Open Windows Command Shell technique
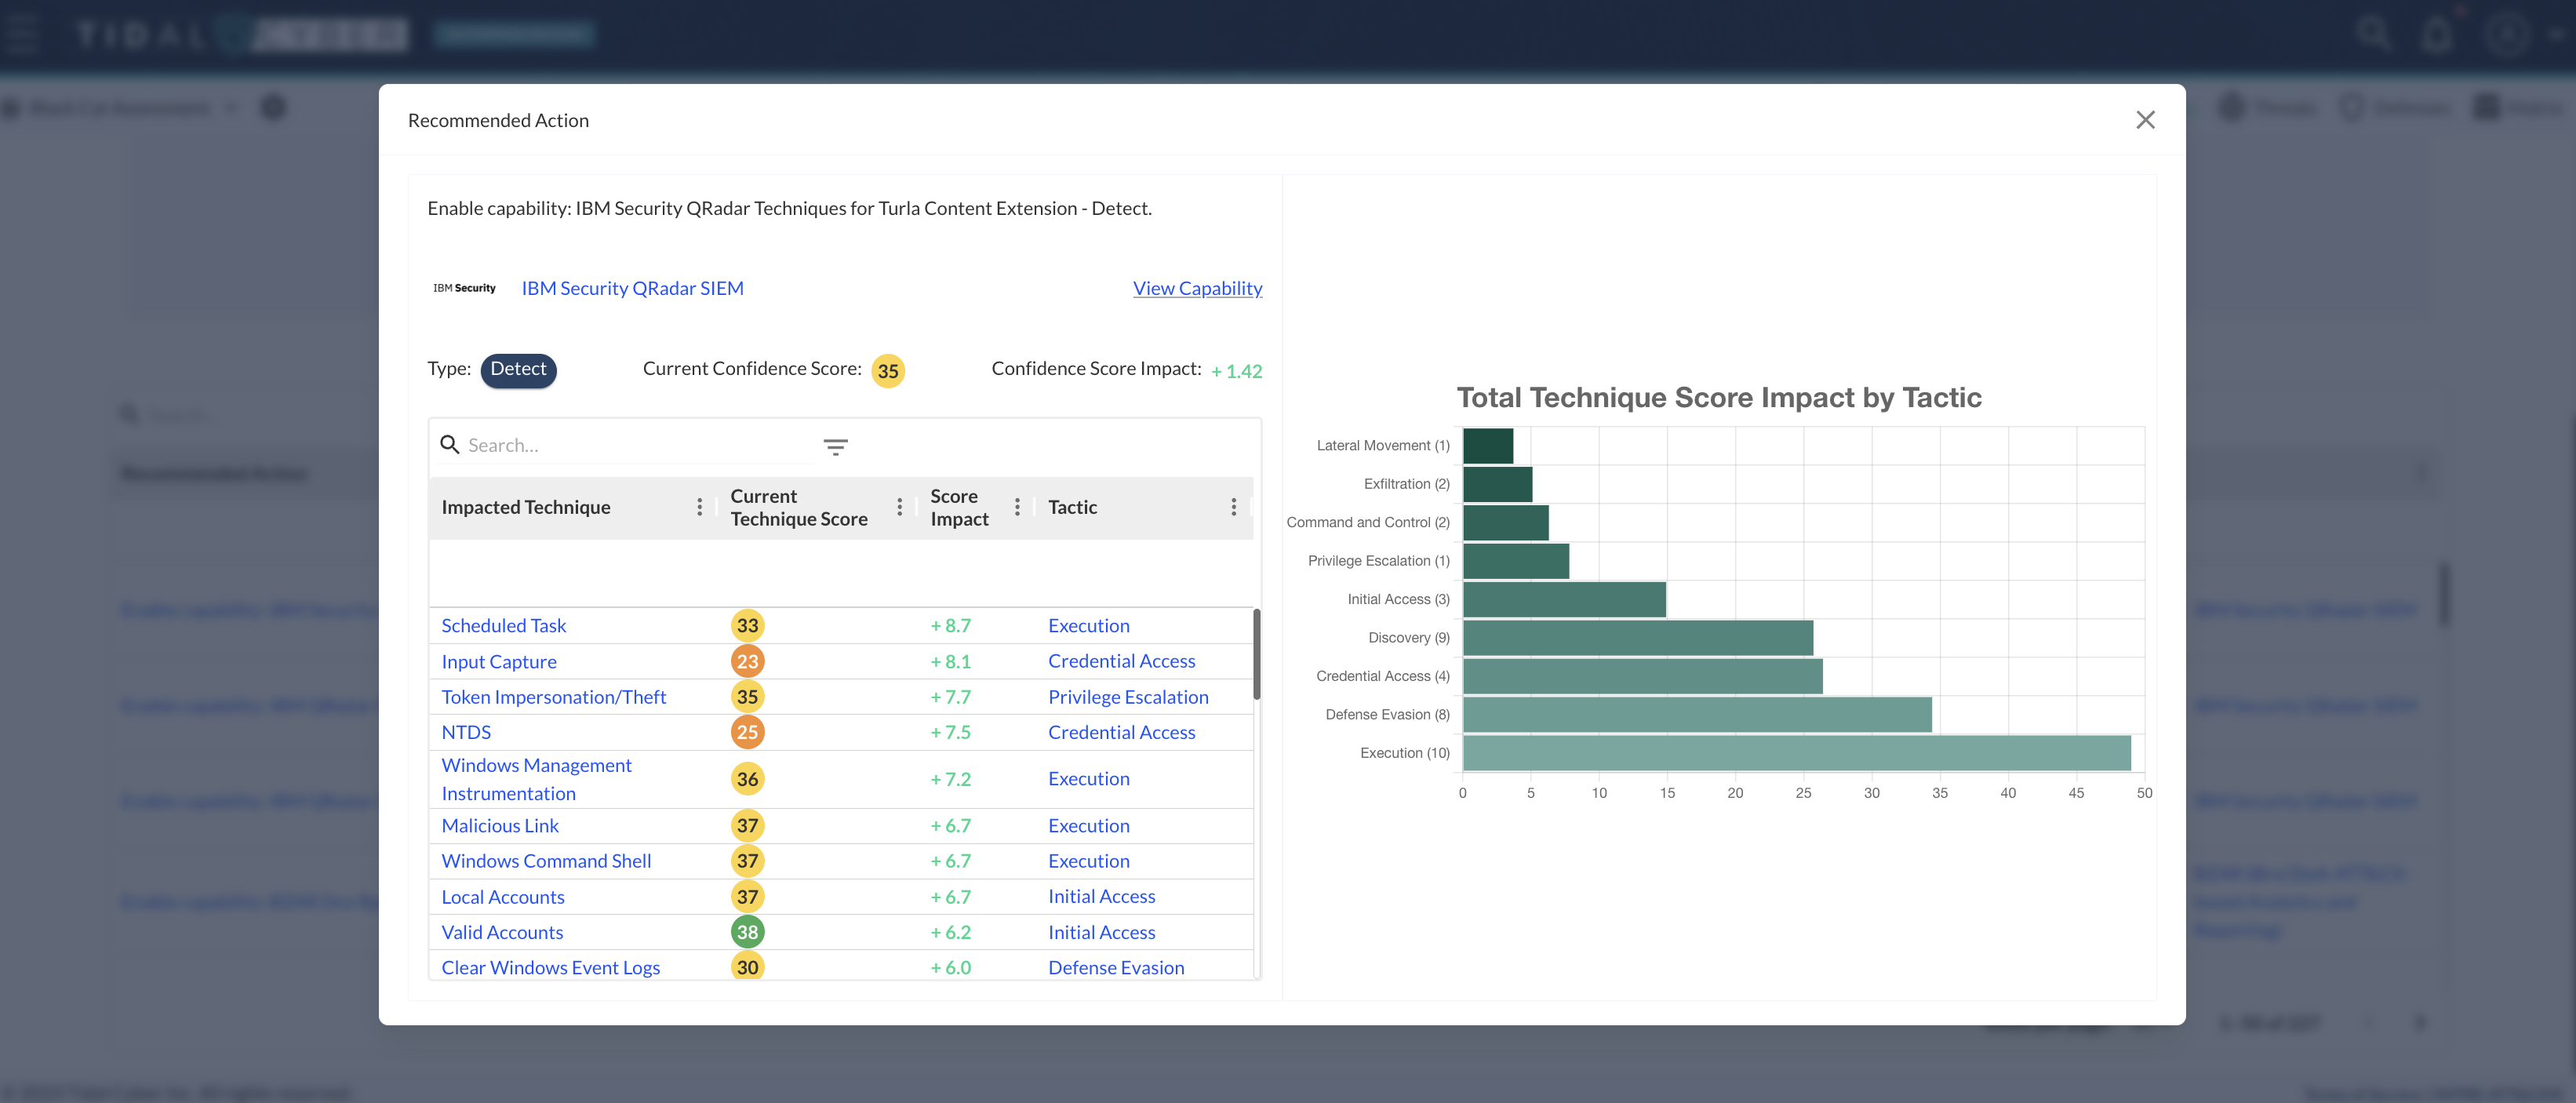This screenshot has width=2576, height=1103. point(546,861)
